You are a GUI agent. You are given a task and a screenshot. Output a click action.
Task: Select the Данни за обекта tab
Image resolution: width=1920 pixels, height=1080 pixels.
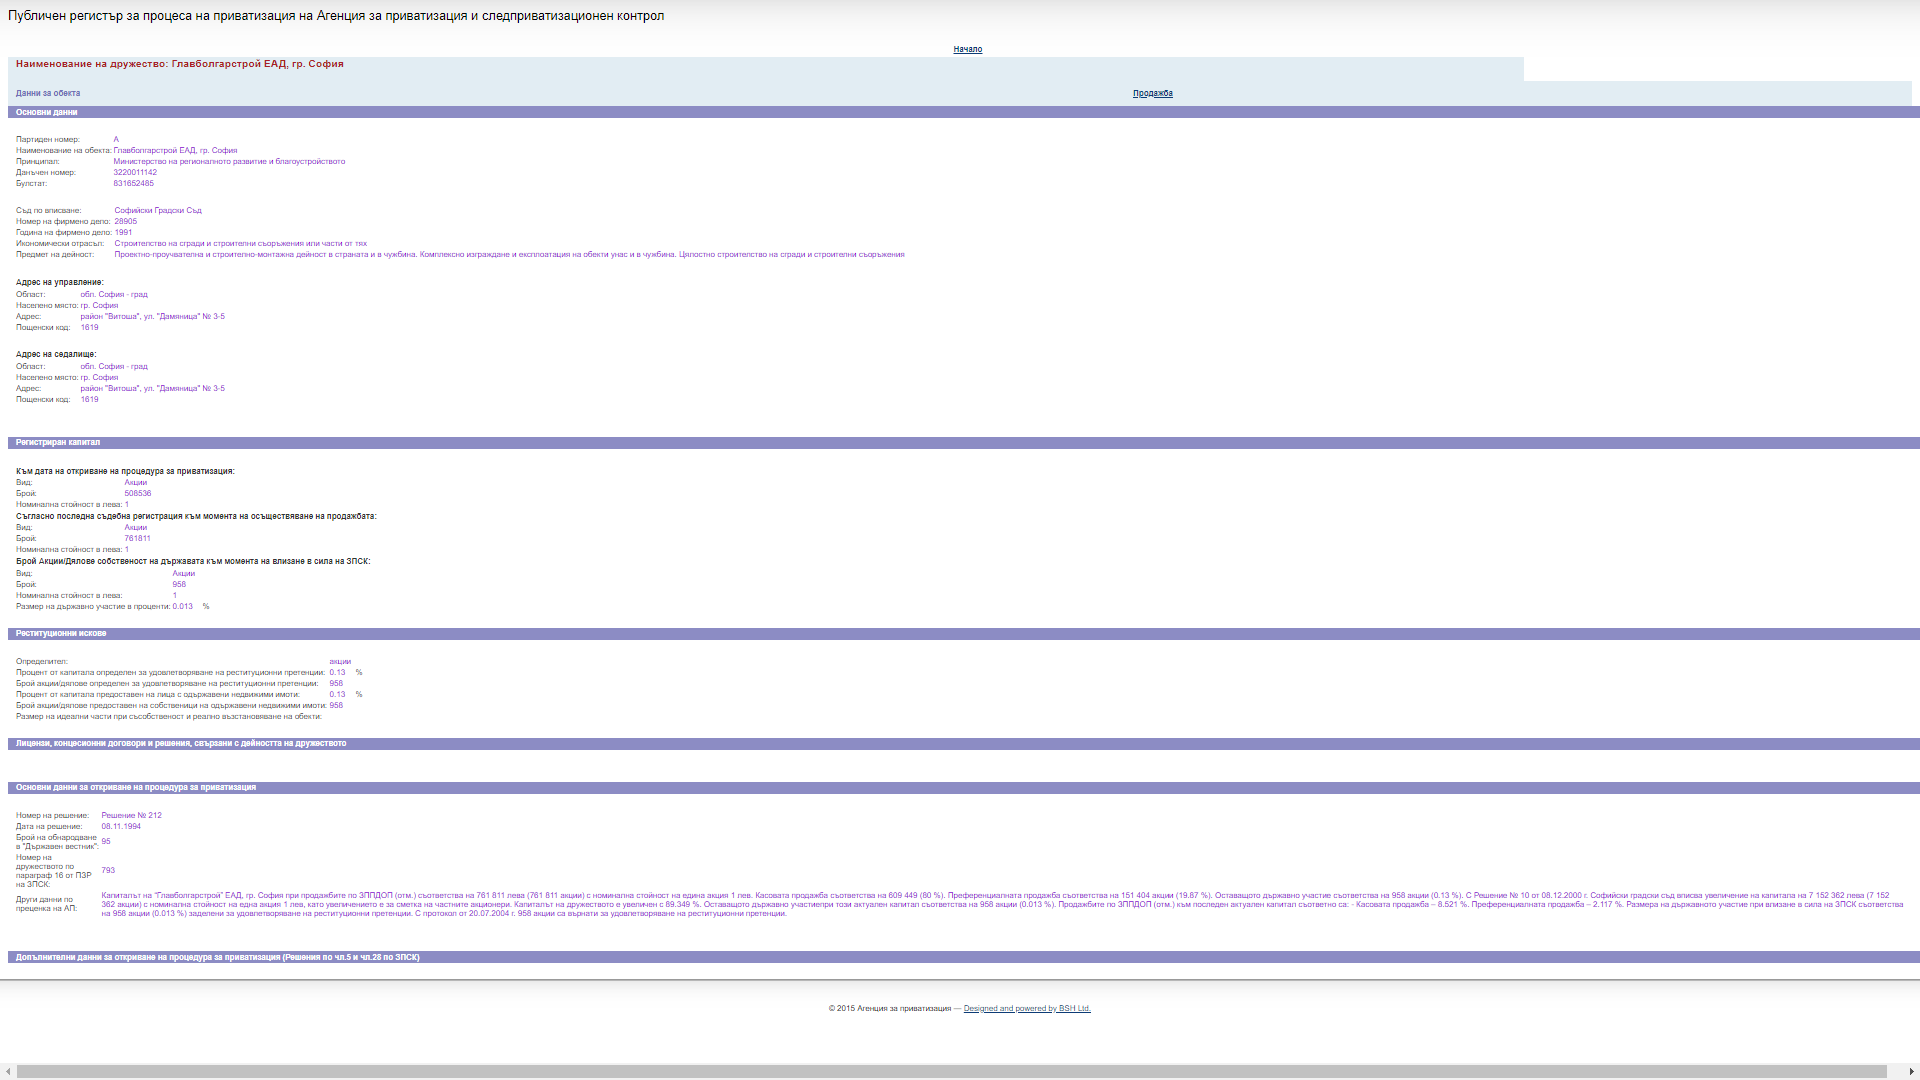click(x=48, y=93)
